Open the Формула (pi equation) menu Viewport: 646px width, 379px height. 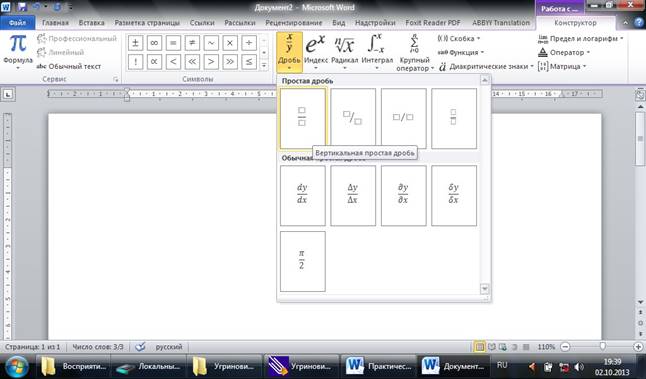pyautogui.click(x=18, y=52)
